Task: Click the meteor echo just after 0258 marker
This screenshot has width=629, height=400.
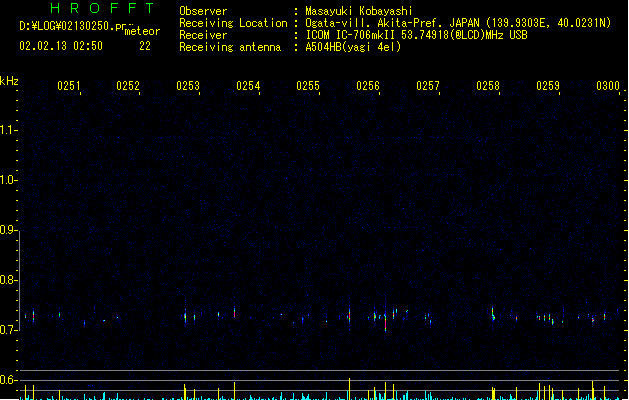Action: [493, 314]
